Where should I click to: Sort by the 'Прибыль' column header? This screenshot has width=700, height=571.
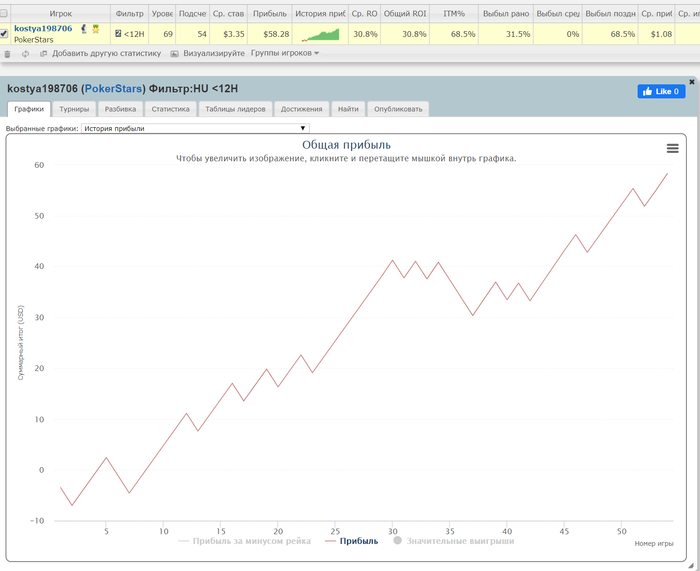point(270,14)
